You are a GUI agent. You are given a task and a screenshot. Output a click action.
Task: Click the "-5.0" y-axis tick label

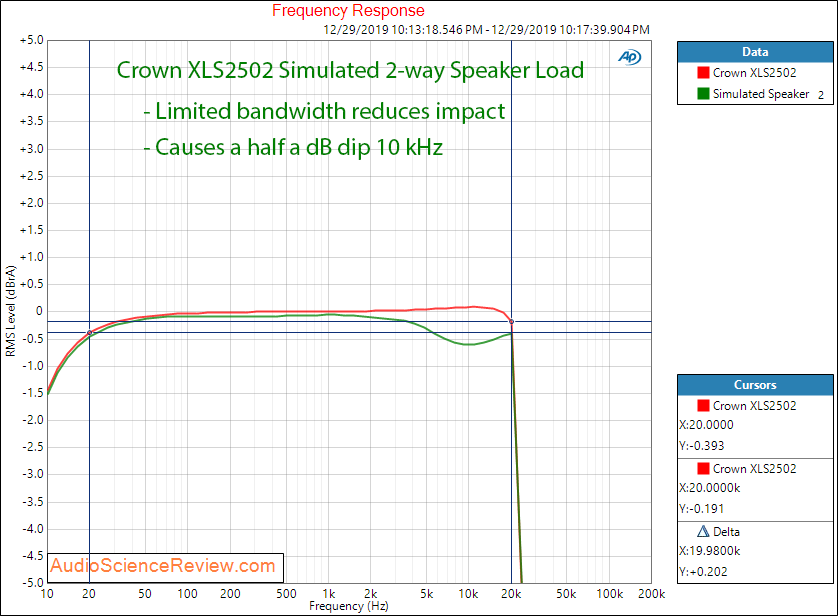(33, 582)
